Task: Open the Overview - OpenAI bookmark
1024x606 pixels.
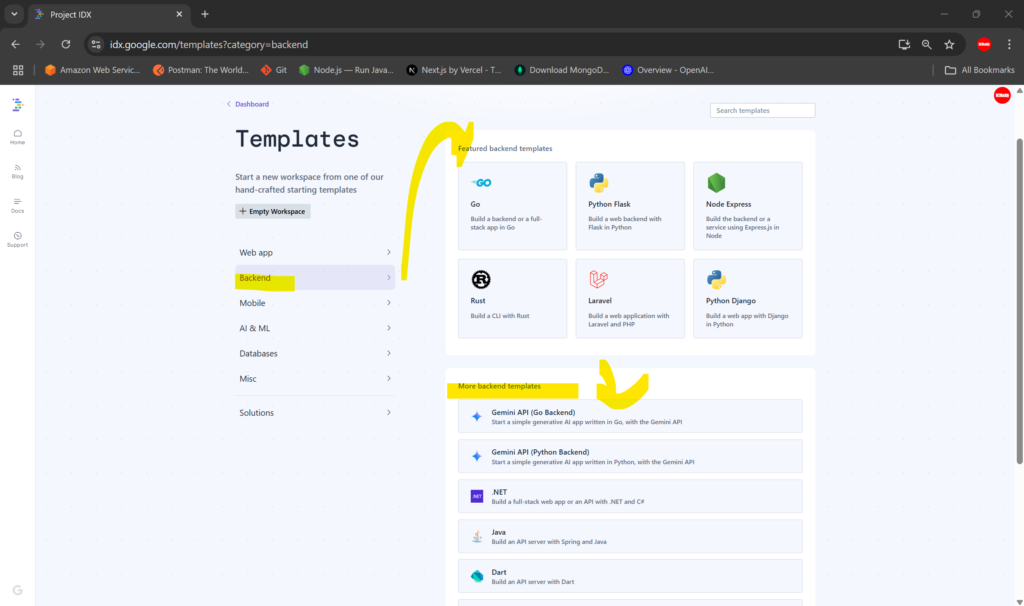Action: 668,70
